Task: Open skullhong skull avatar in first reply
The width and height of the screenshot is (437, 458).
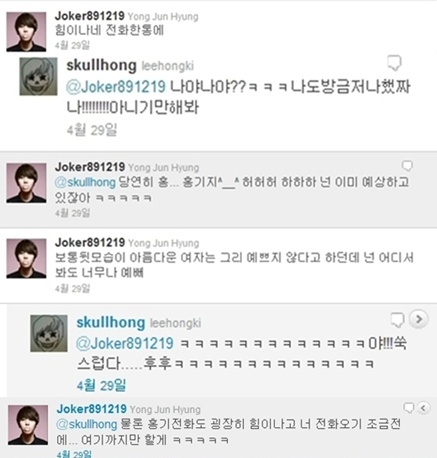Action: (38, 76)
